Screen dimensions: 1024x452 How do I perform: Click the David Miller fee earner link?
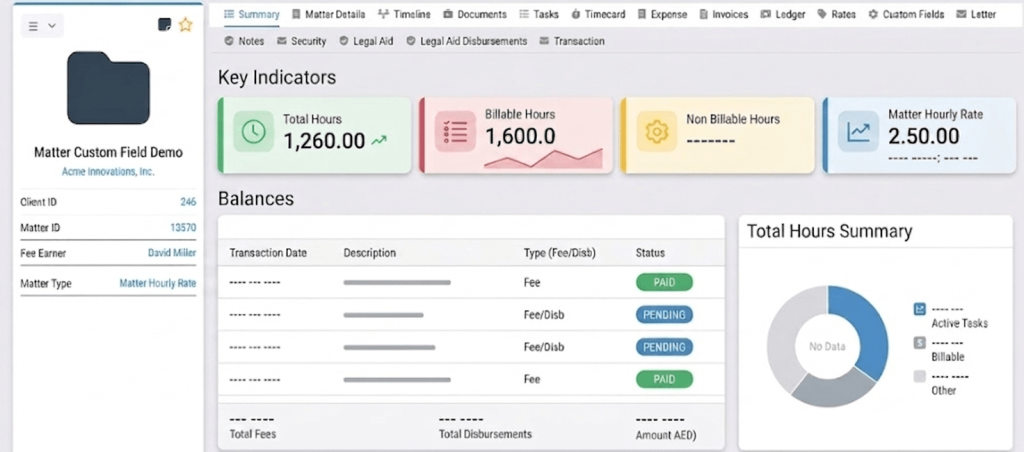(x=171, y=253)
